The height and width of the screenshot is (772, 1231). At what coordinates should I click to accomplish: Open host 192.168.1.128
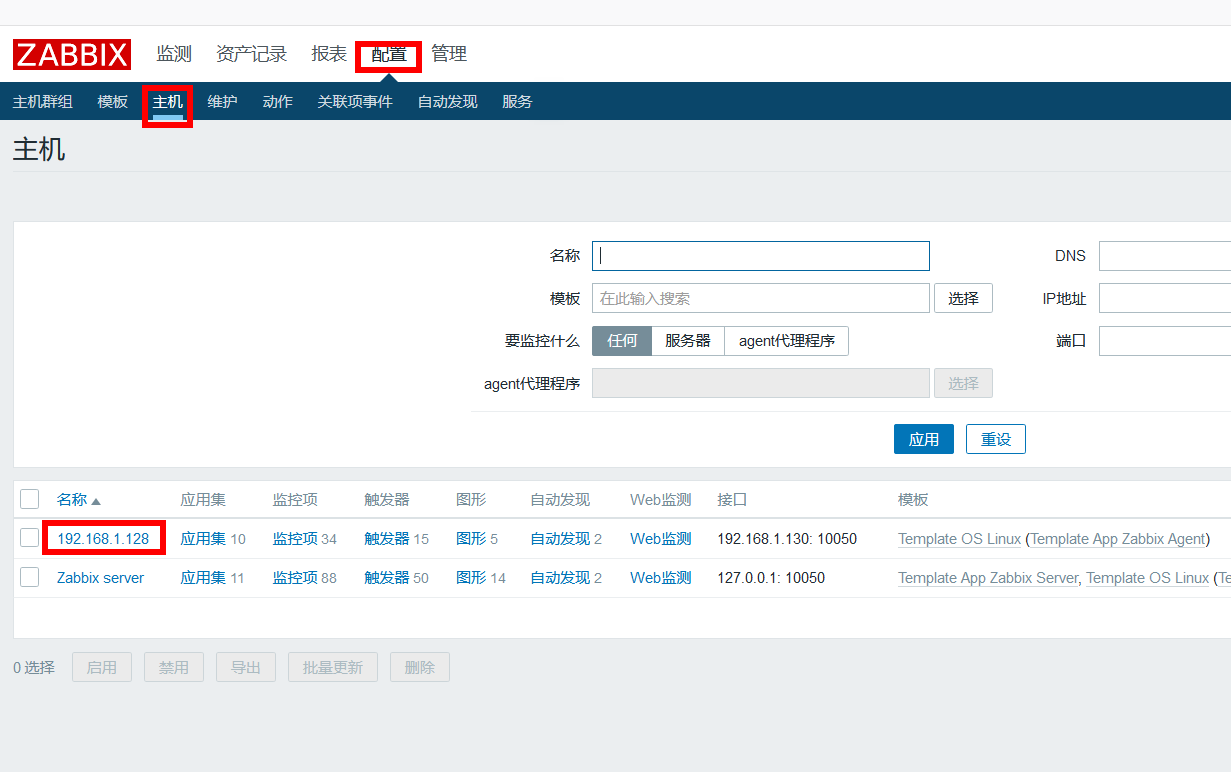pyautogui.click(x=103, y=539)
